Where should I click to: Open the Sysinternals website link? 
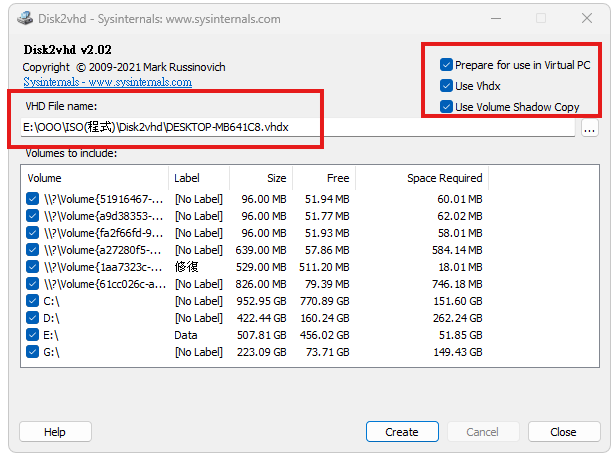108,82
